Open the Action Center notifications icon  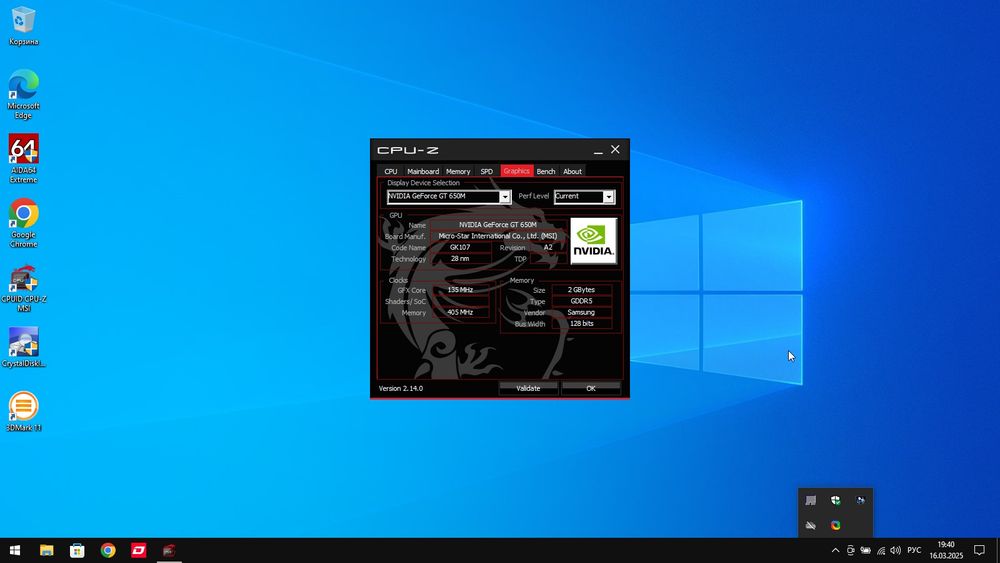click(980, 550)
